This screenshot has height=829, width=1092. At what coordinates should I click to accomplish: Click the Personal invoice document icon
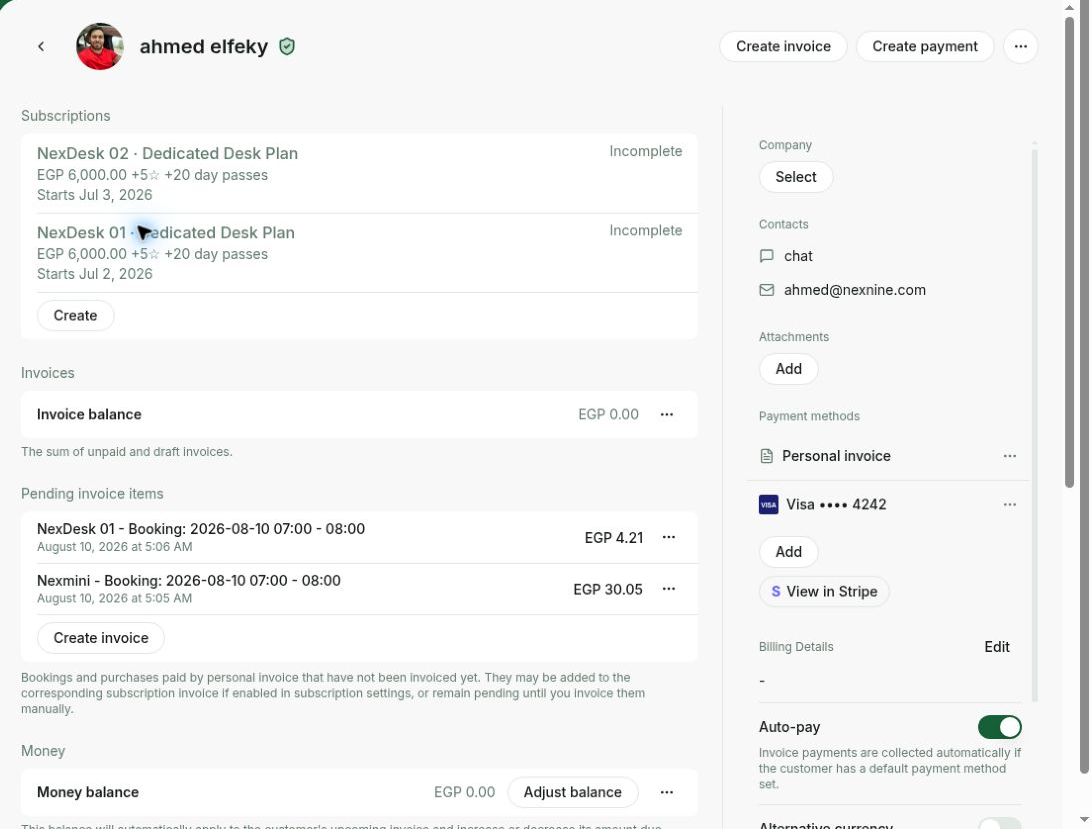pyautogui.click(x=767, y=456)
